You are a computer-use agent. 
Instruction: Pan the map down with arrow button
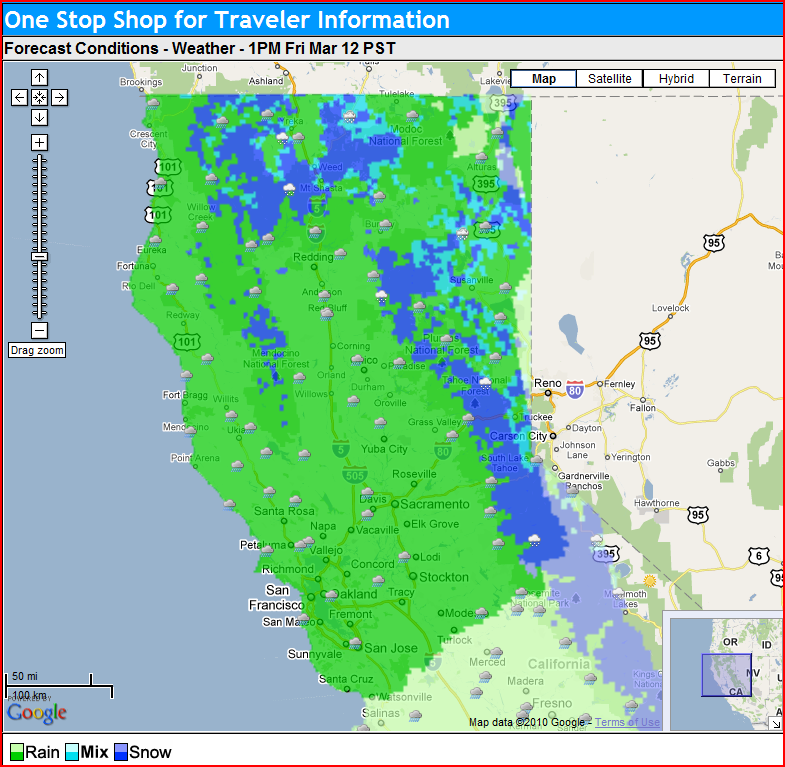[39, 117]
